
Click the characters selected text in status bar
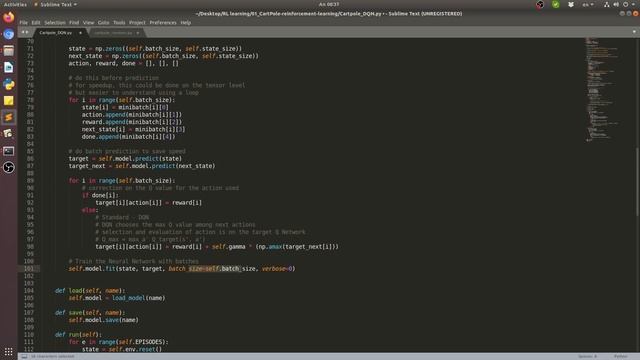tap(53, 356)
